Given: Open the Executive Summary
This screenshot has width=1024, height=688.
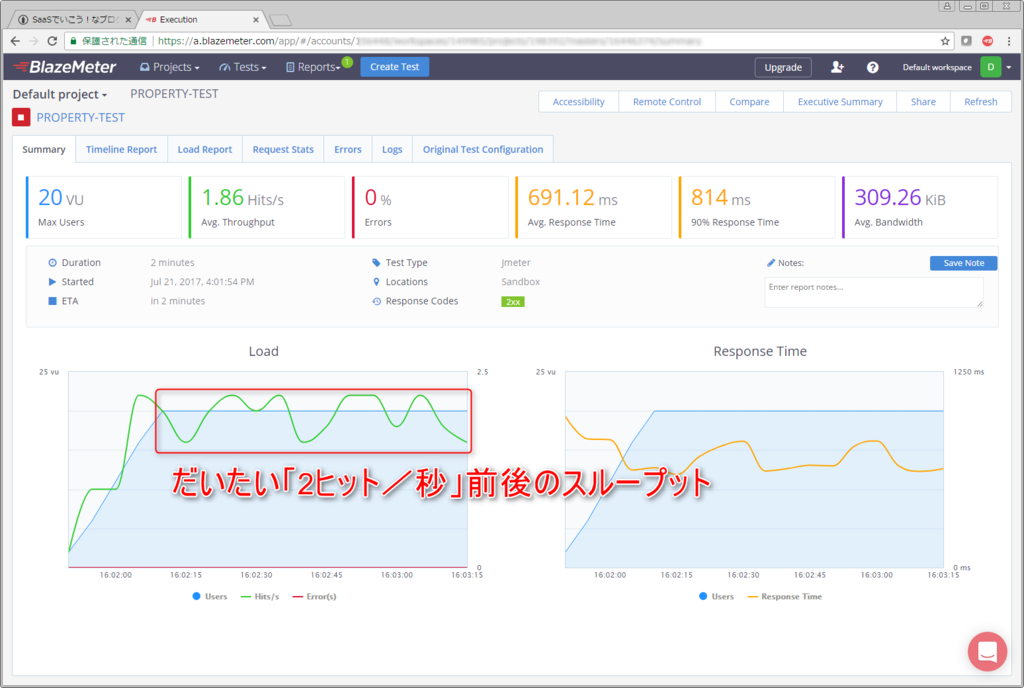Looking at the screenshot, I should [x=840, y=101].
